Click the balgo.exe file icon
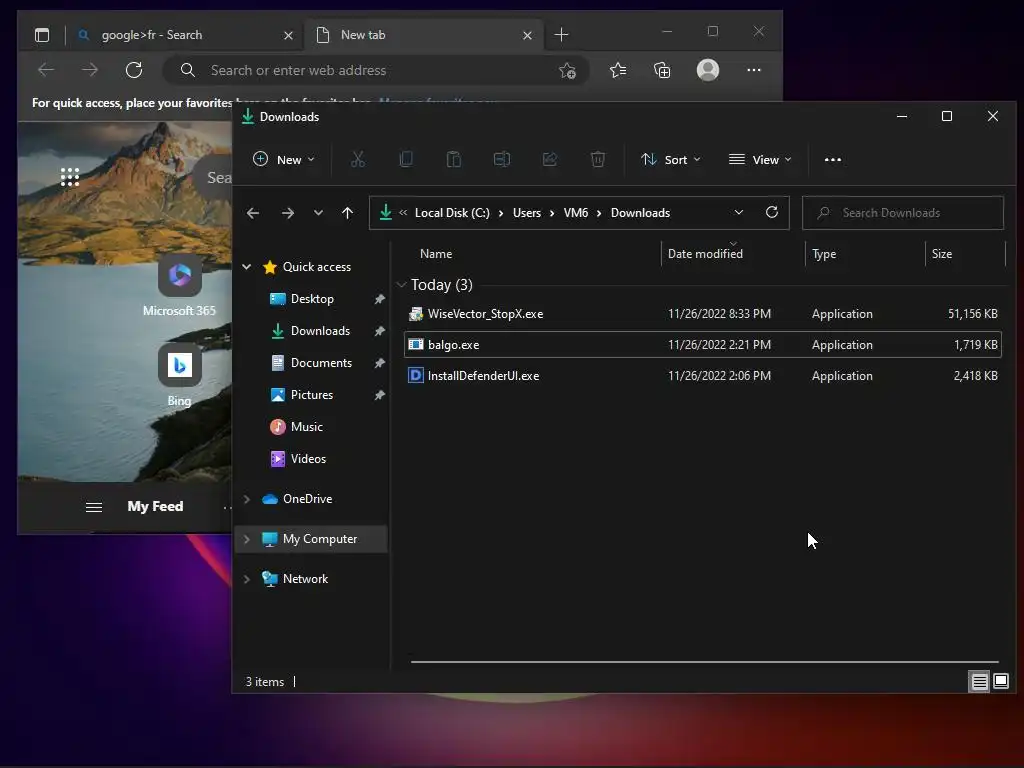Image resolution: width=1024 pixels, height=768 pixels. coord(416,345)
